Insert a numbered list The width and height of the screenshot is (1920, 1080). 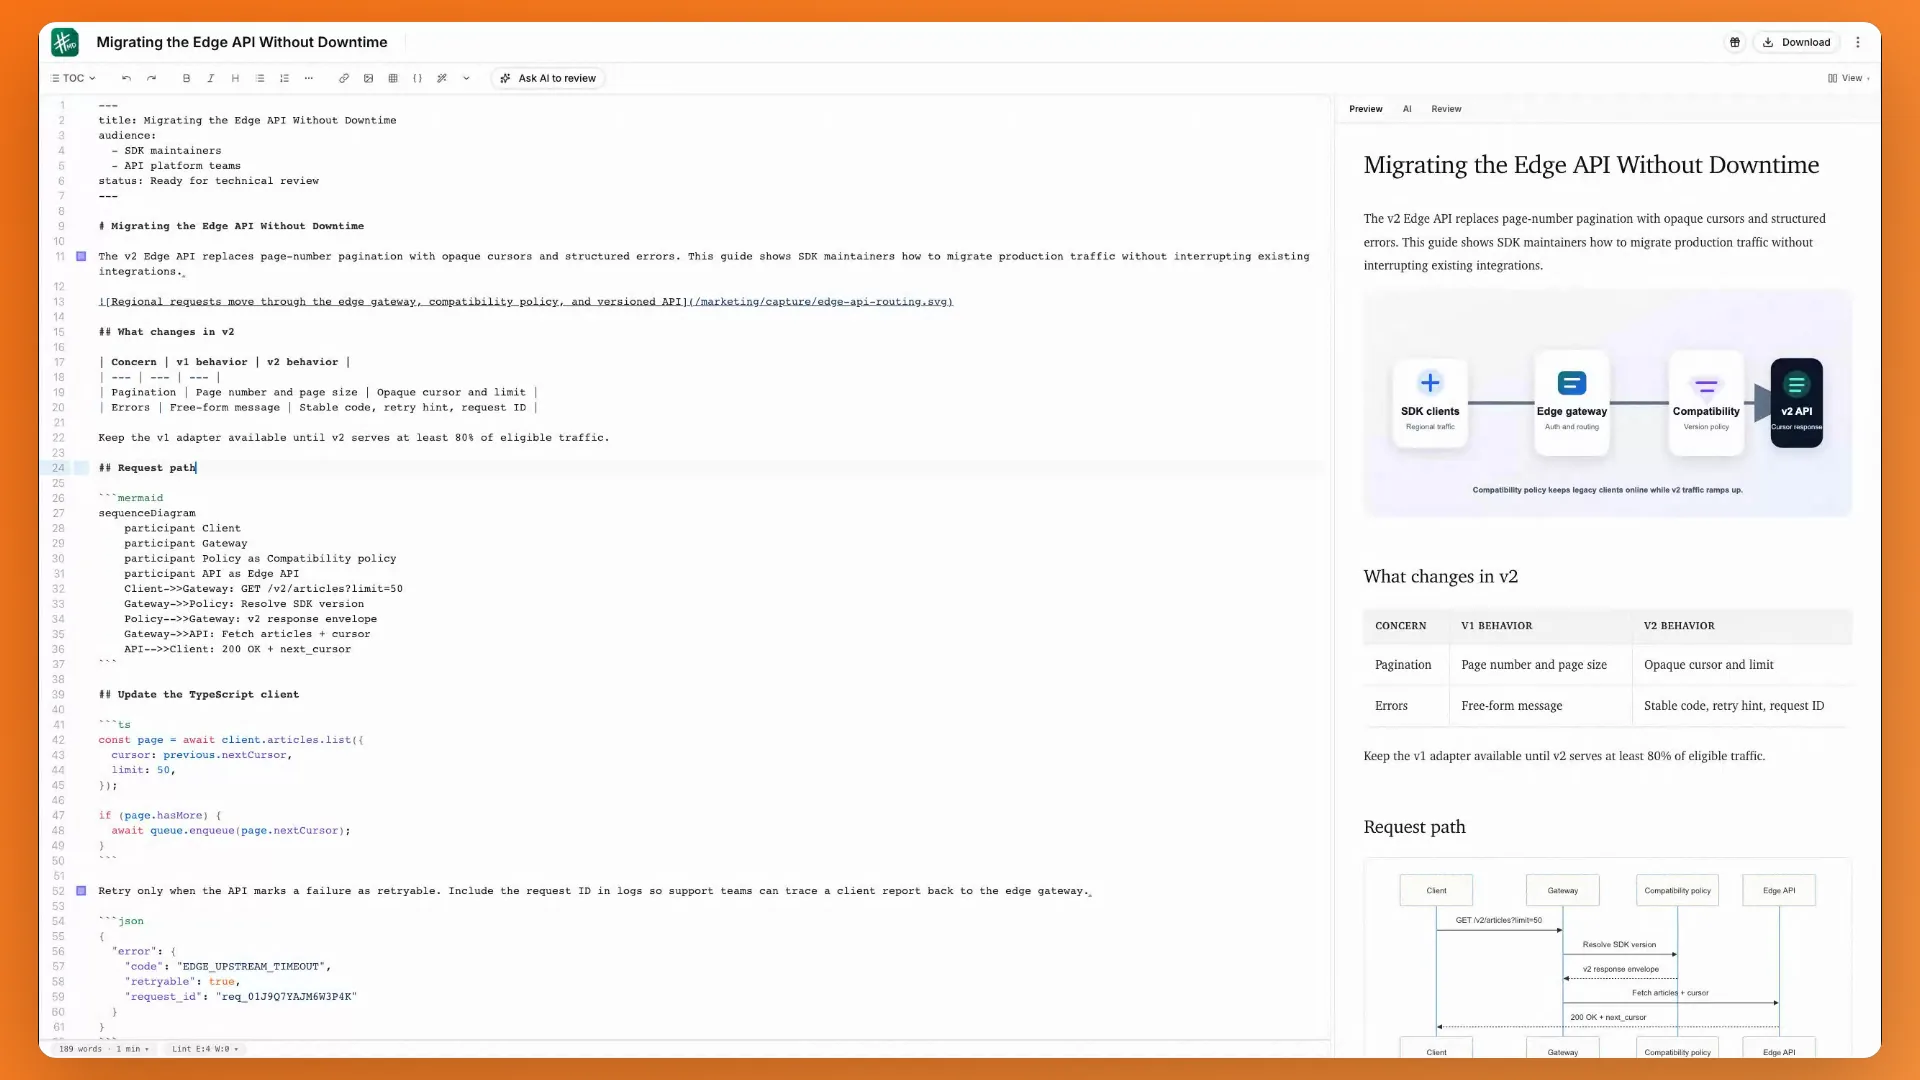coord(284,78)
